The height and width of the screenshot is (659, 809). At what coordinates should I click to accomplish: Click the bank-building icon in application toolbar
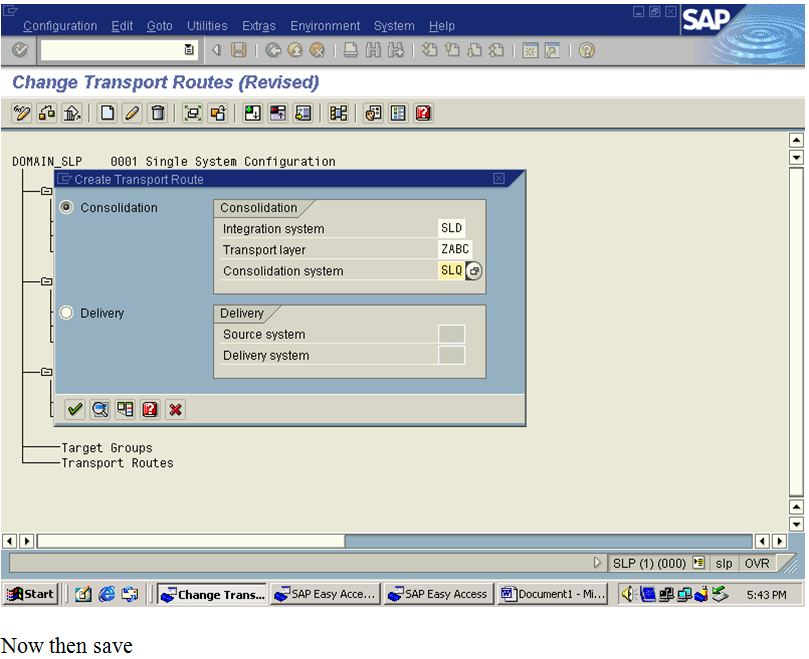click(72, 113)
